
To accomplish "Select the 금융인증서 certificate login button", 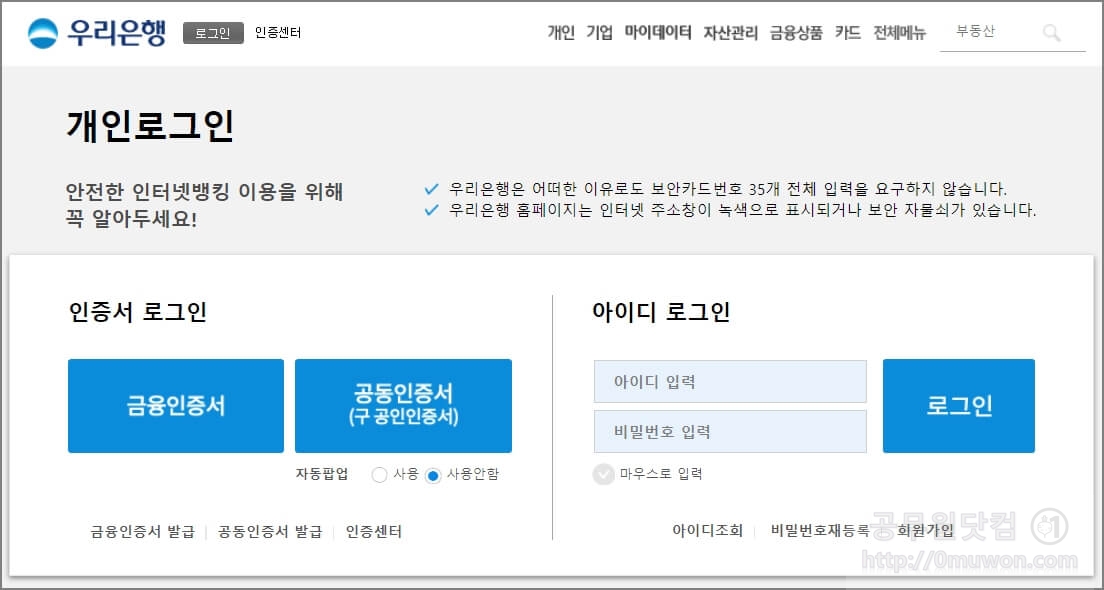I will tap(175, 405).
